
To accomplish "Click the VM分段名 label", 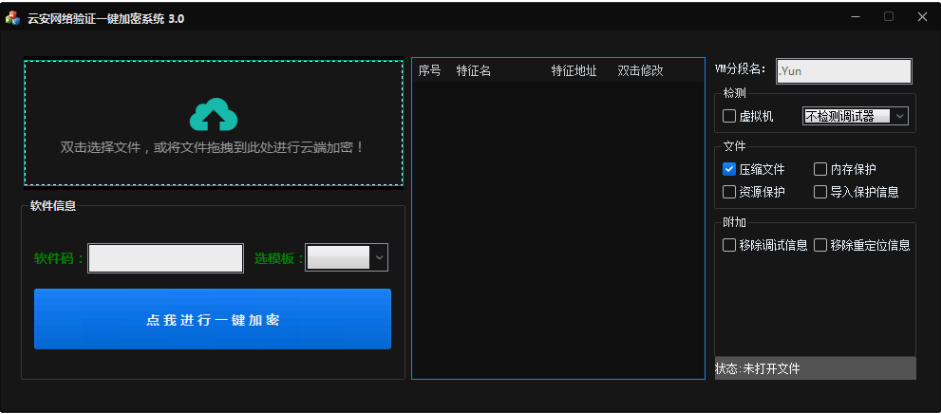I will [741, 69].
